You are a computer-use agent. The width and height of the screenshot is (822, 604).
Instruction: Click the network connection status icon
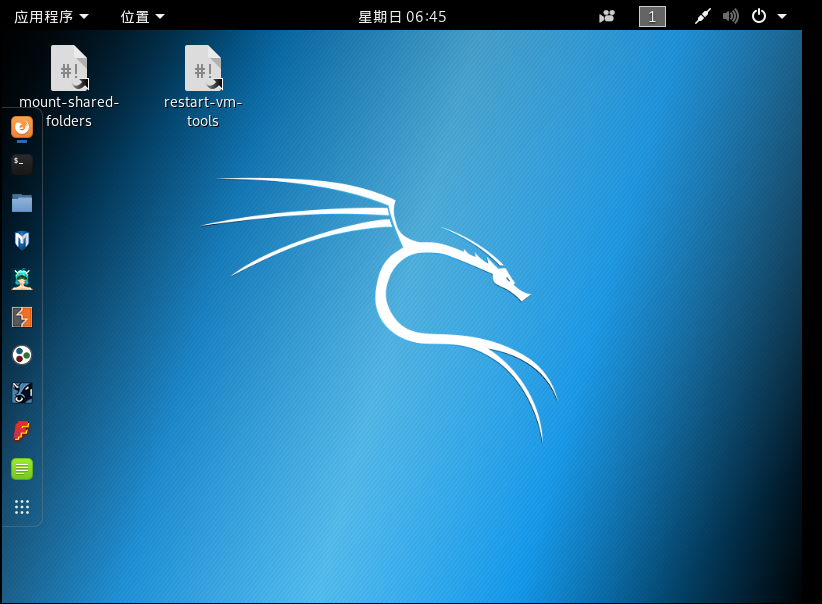[x=702, y=16]
